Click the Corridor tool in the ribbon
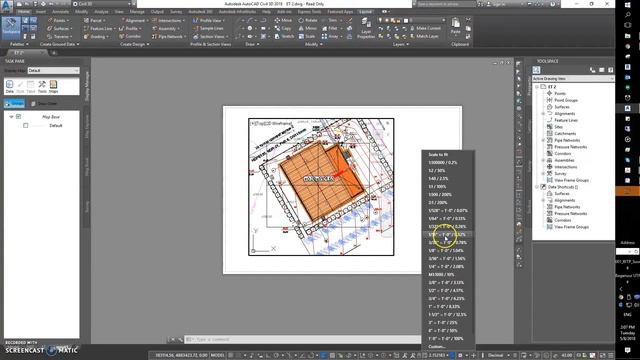 point(130,37)
